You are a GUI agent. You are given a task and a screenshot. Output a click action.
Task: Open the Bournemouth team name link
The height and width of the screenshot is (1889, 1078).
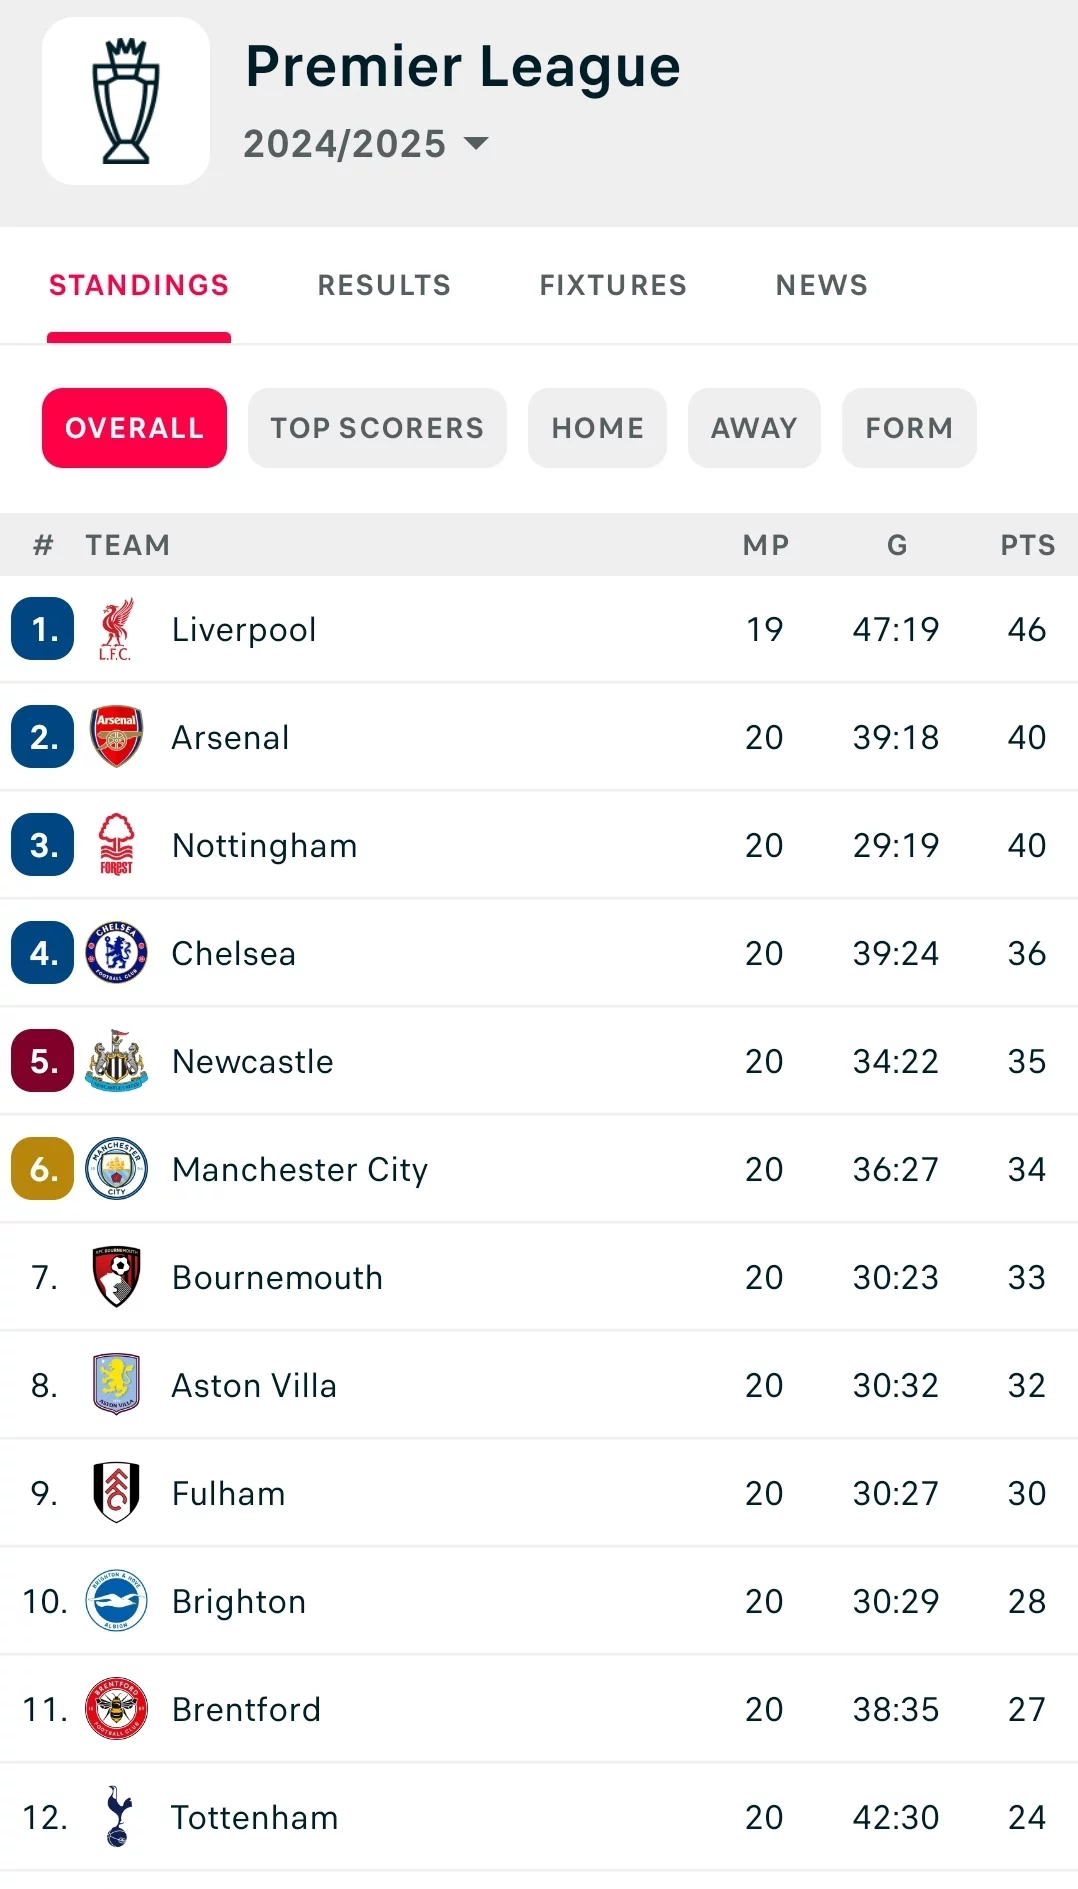277,1278
